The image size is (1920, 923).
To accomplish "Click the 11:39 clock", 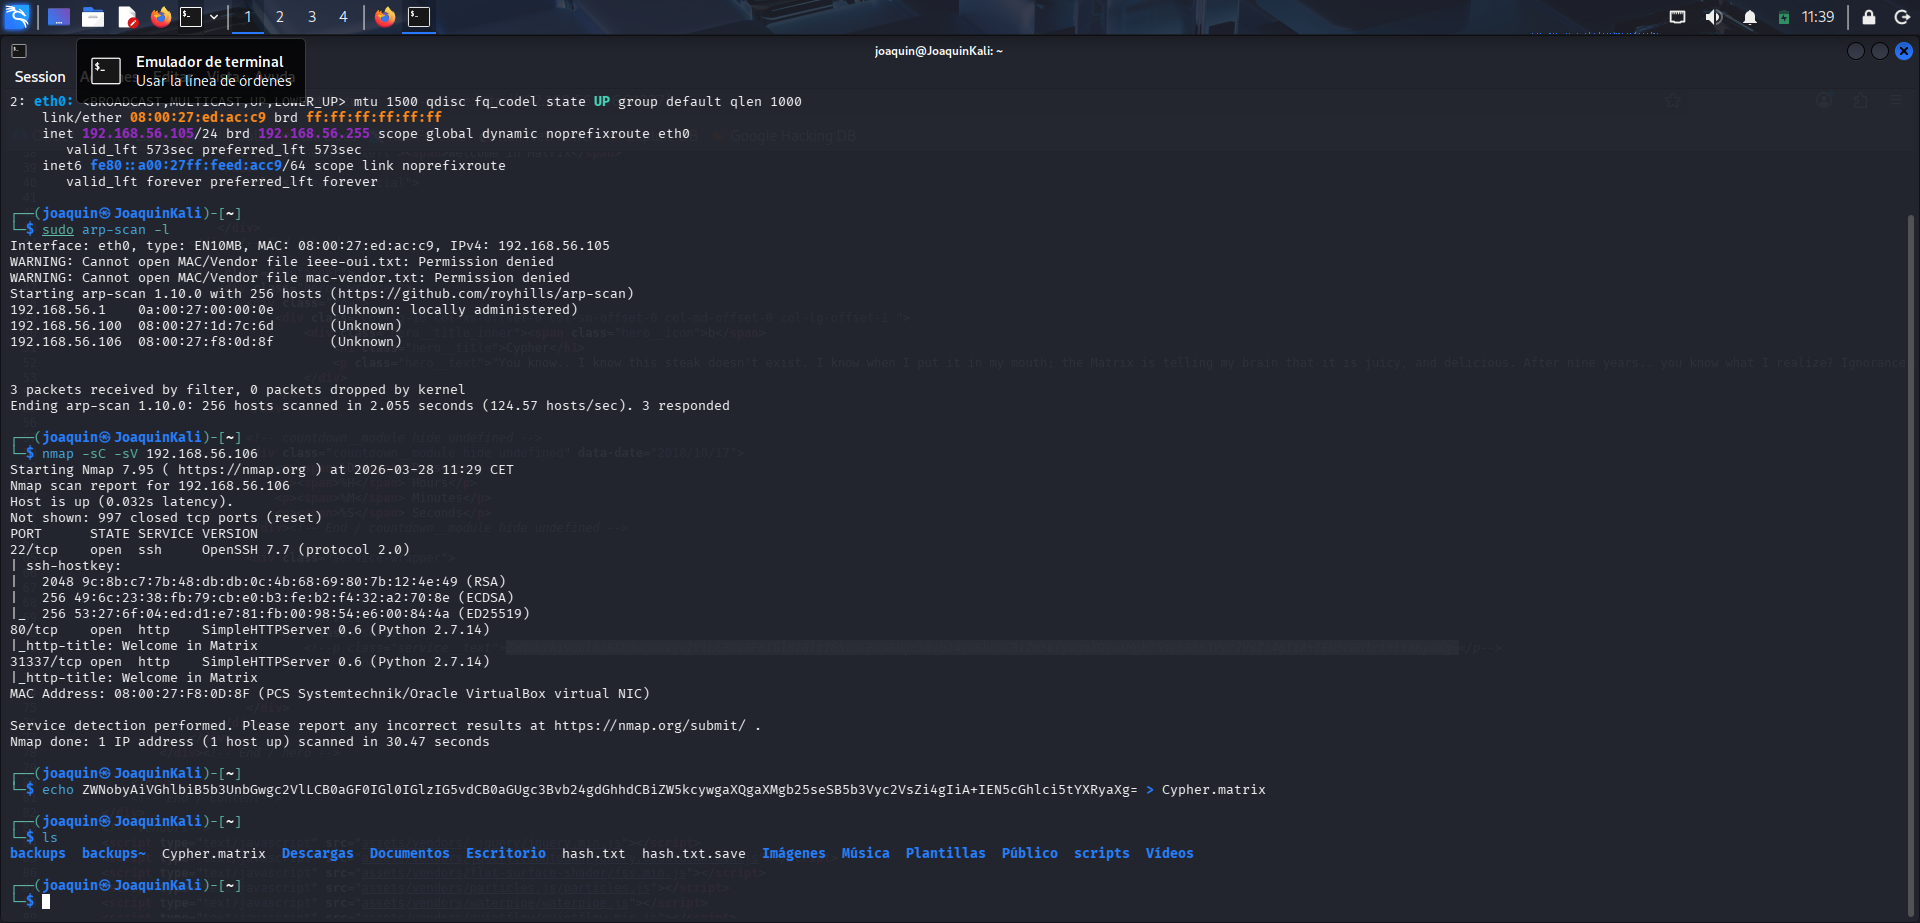I will (x=1818, y=17).
